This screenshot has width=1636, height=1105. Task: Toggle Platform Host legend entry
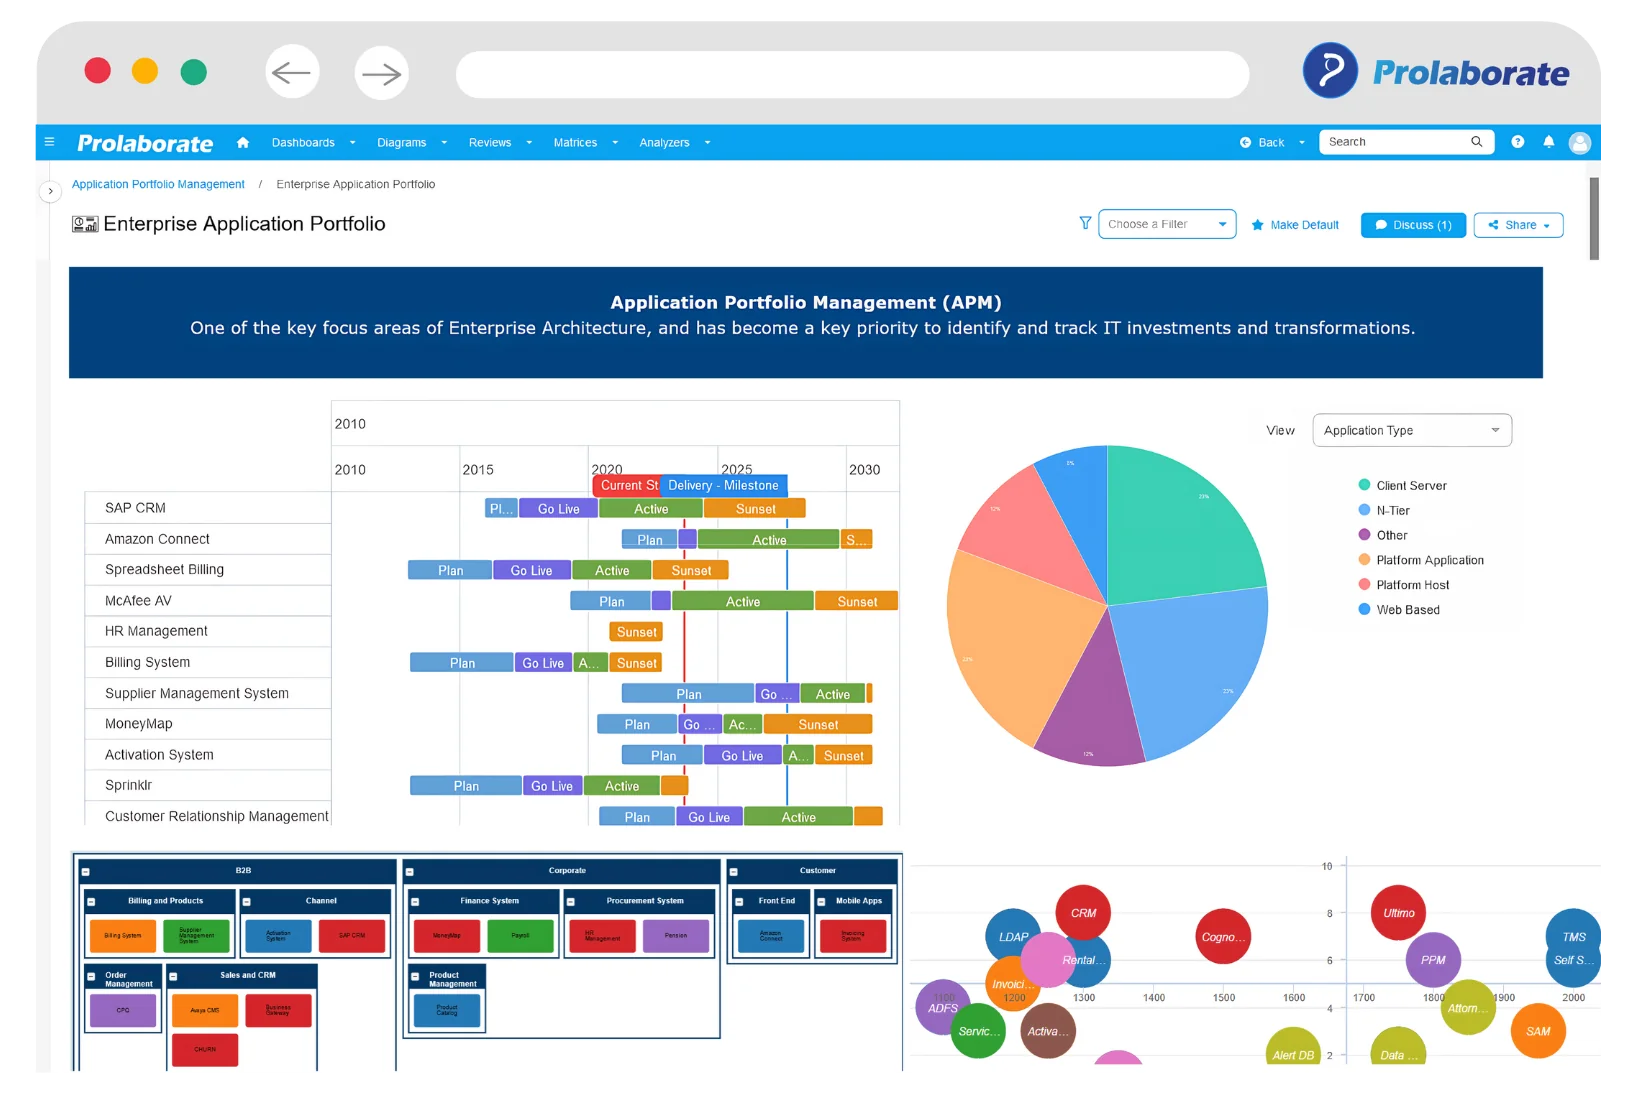pyautogui.click(x=1411, y=585)
